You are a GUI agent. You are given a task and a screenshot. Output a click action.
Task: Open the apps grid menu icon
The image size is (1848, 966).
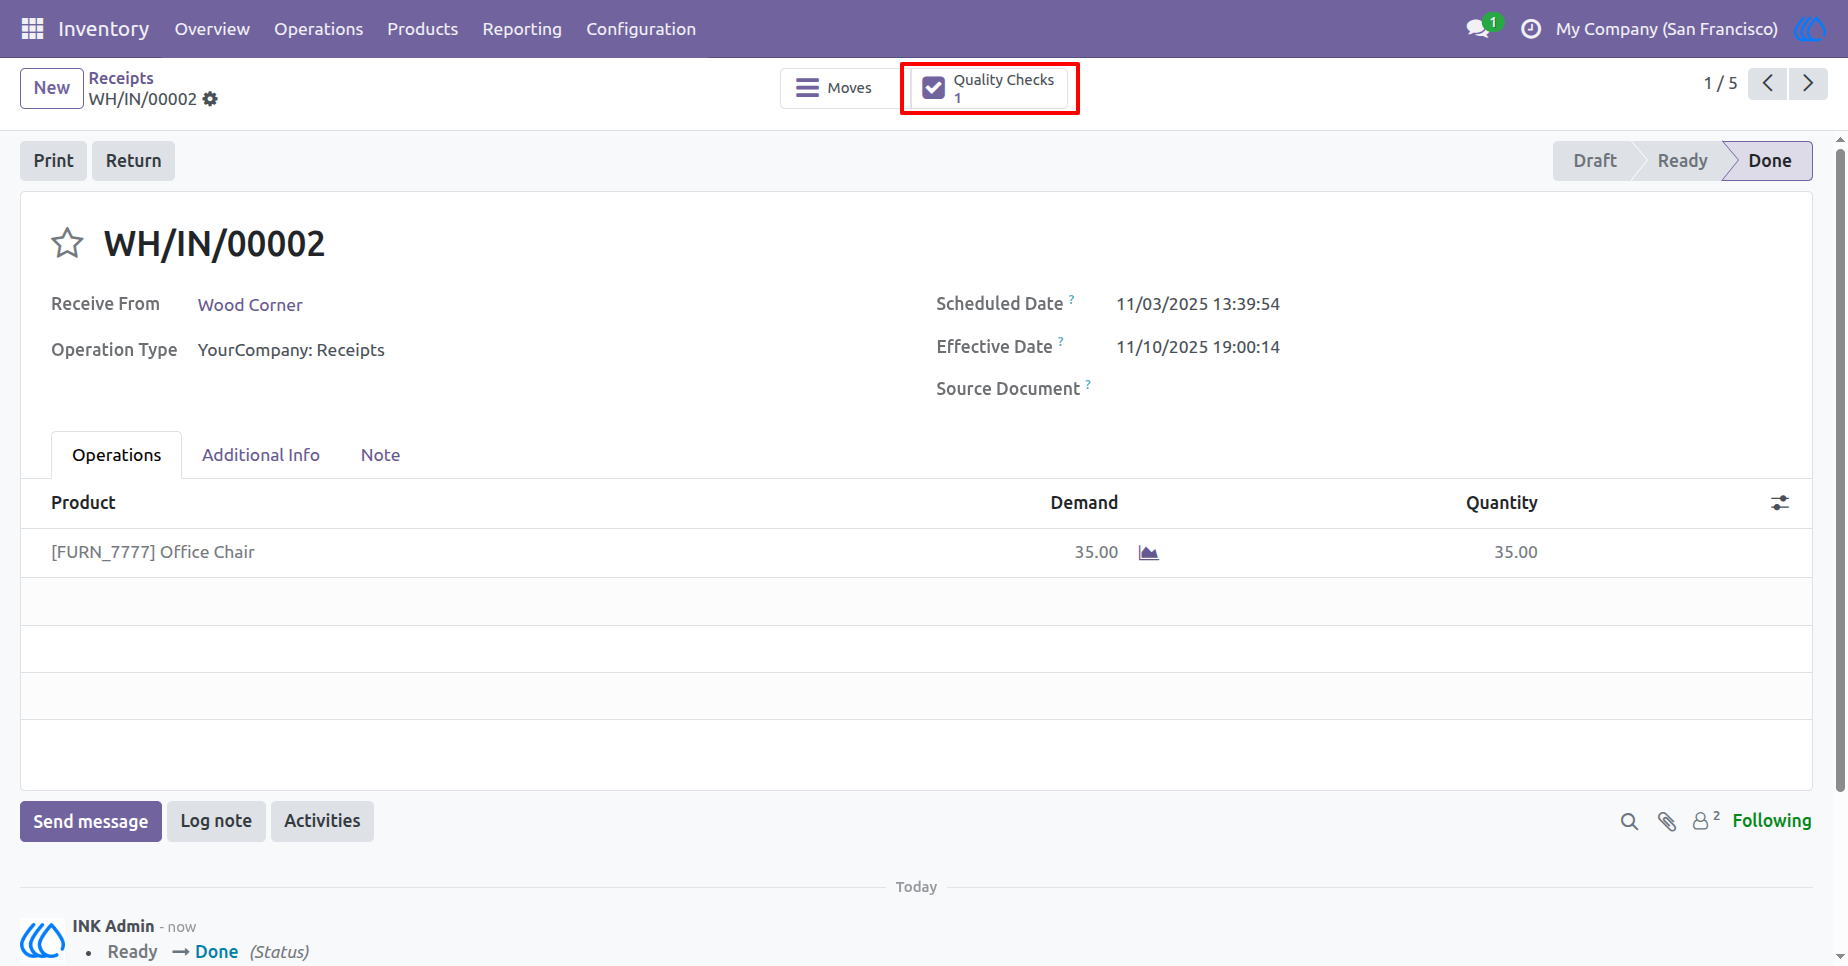[32, 29]
